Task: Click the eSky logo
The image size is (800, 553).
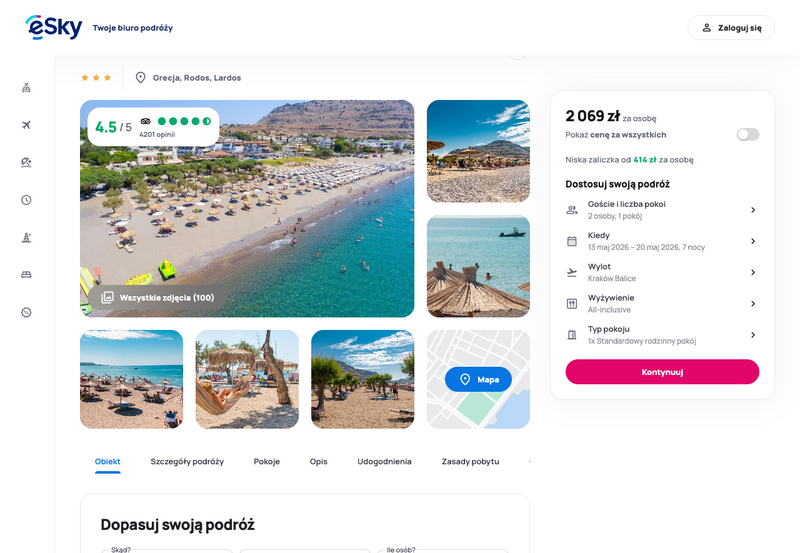Action: [54, 27]
